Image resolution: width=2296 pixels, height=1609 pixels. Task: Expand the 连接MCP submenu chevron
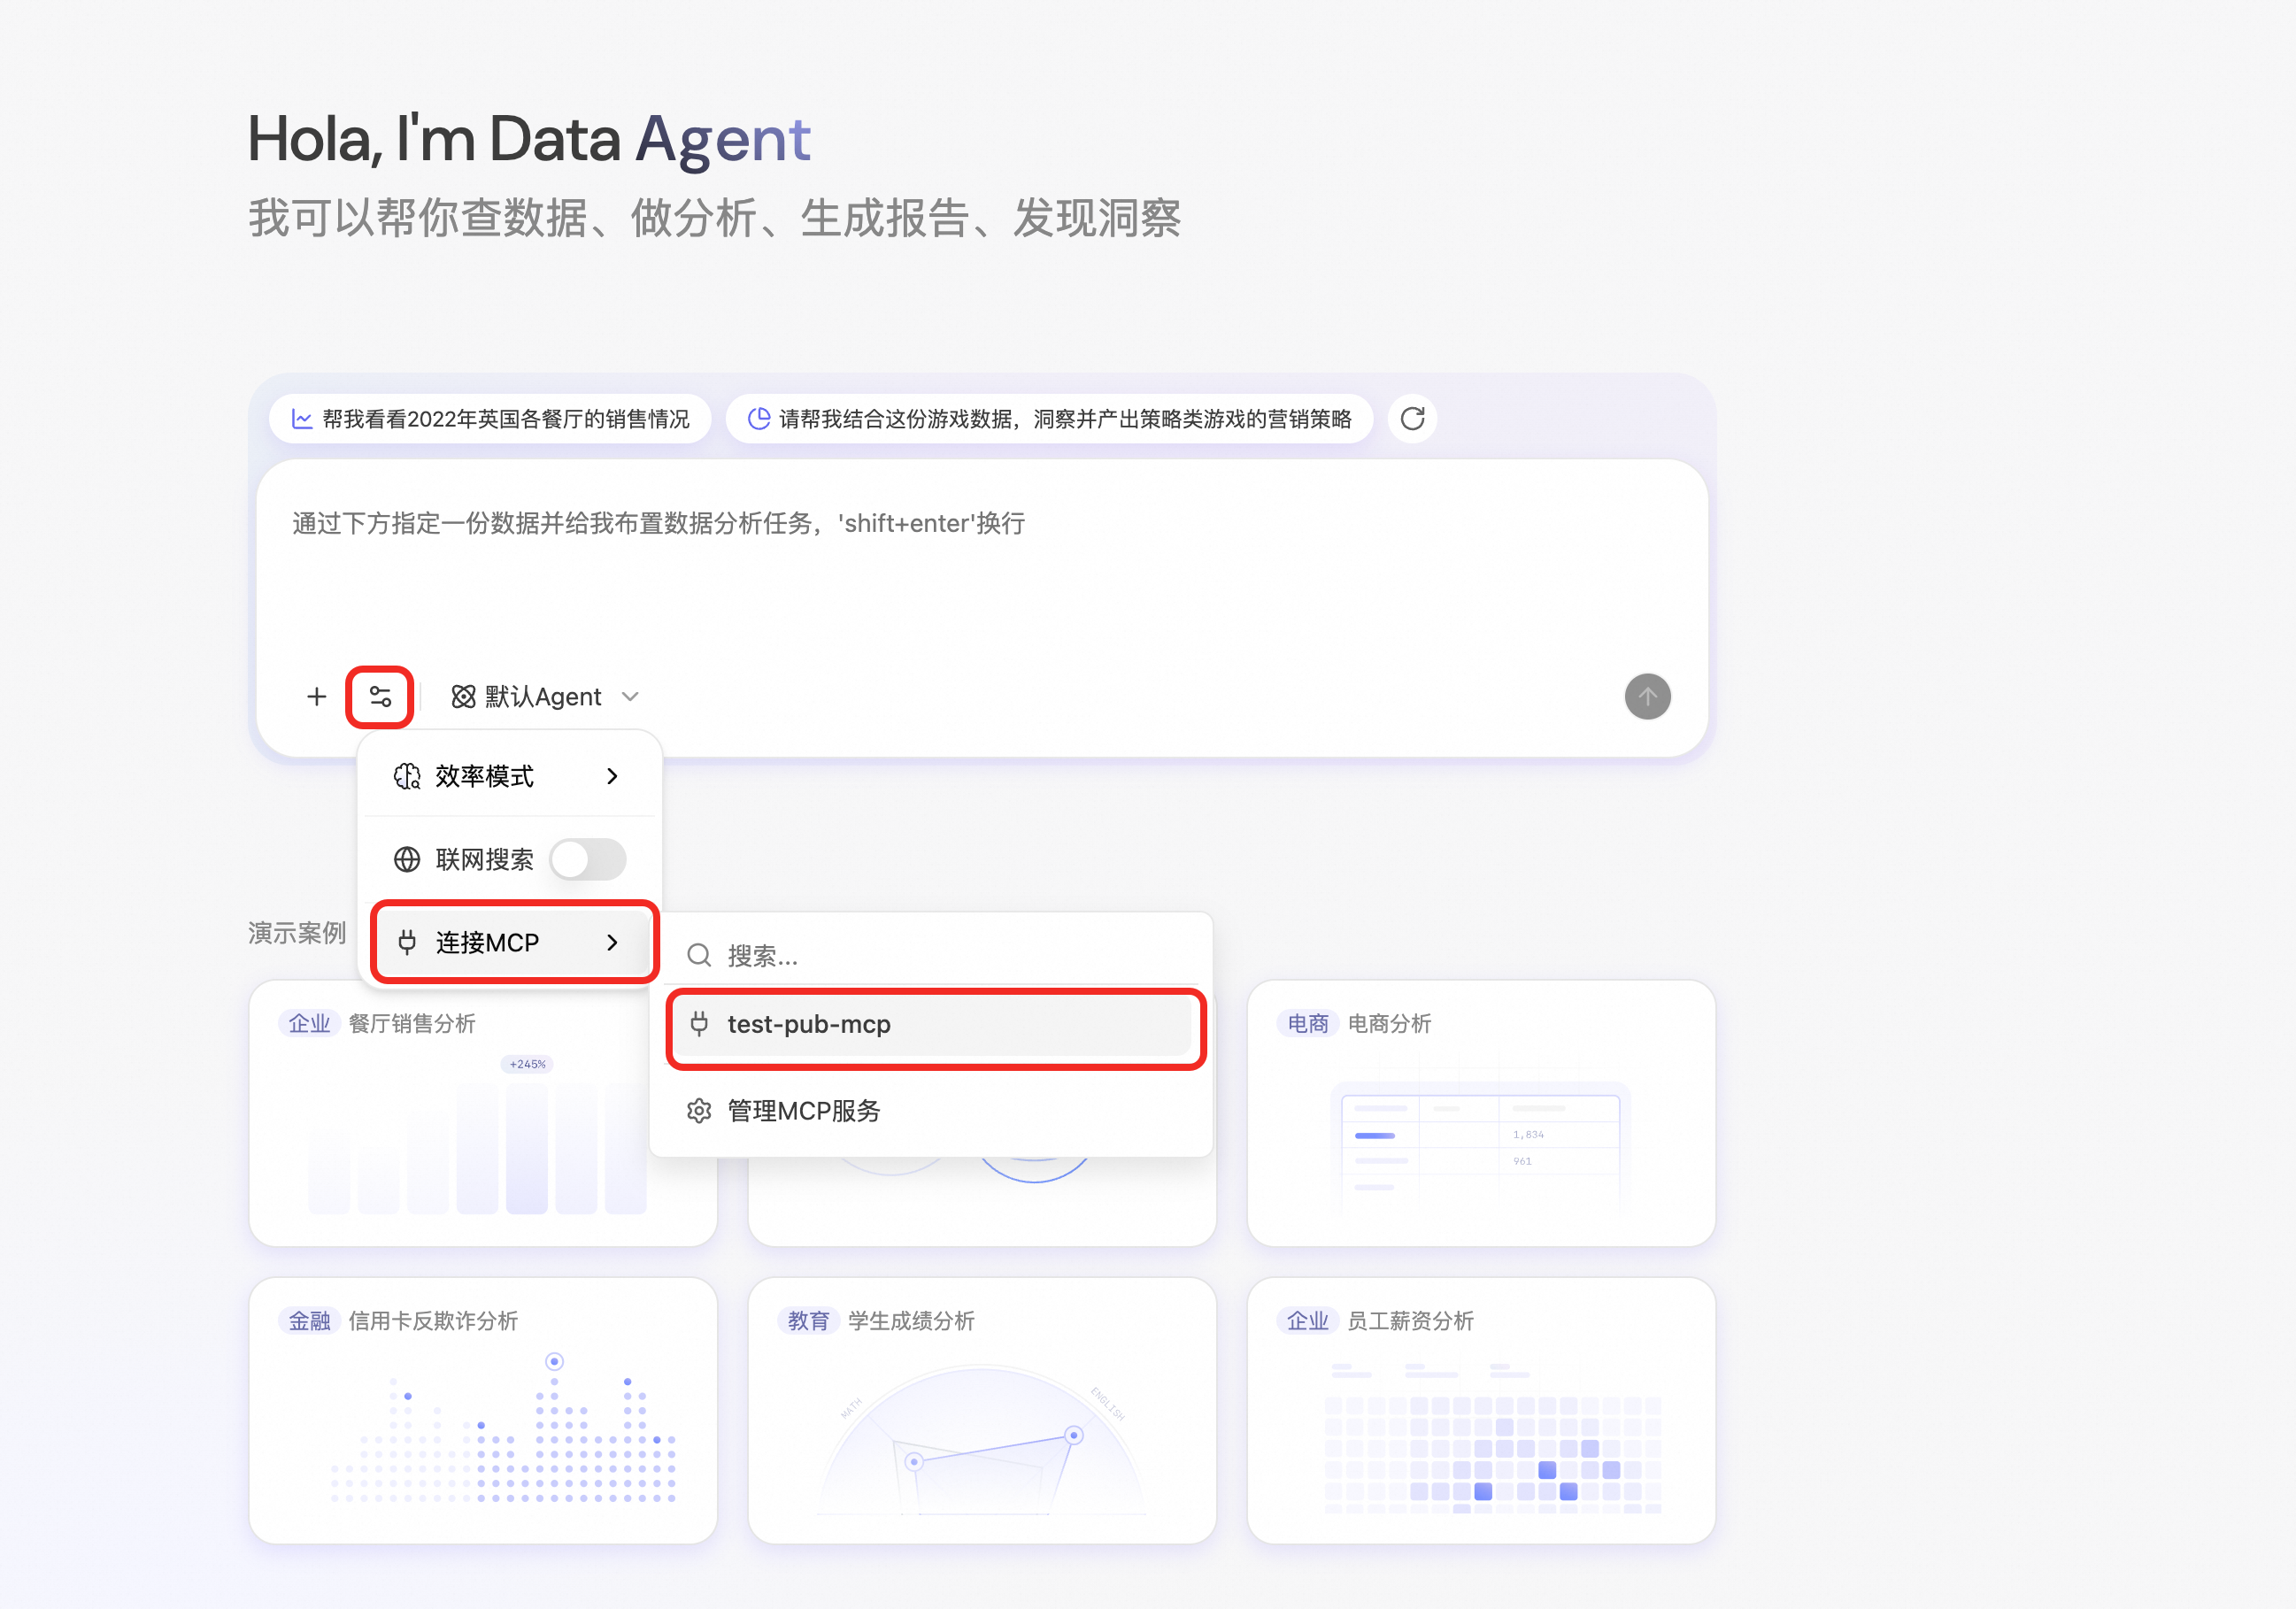[612, 942]
